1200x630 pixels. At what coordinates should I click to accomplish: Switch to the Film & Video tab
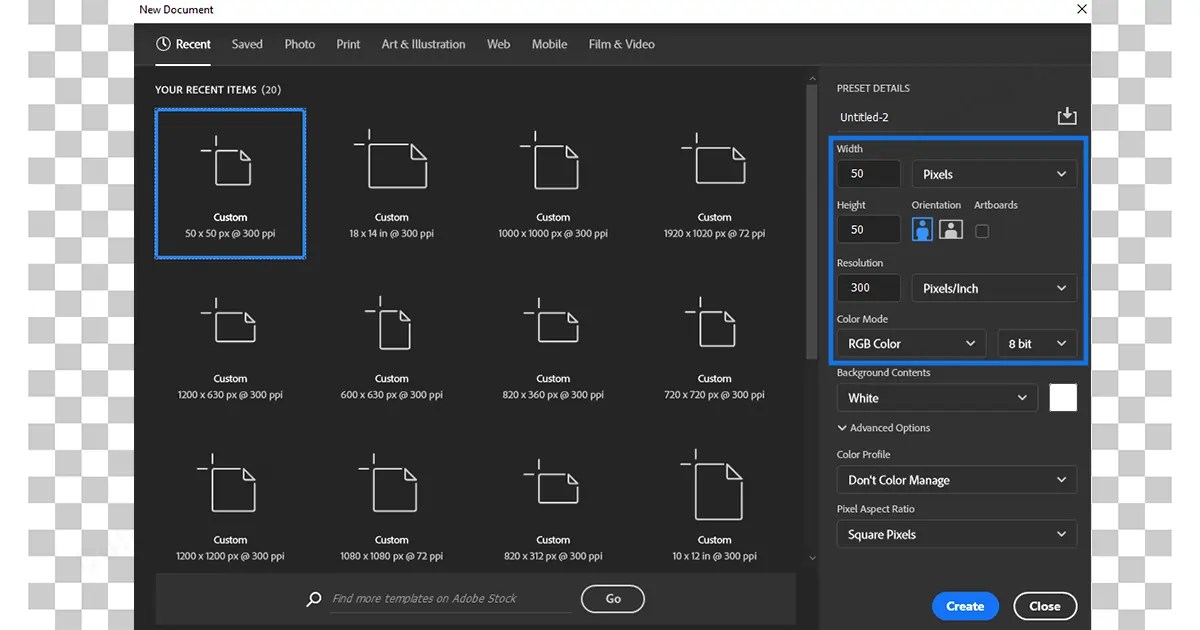621,44
